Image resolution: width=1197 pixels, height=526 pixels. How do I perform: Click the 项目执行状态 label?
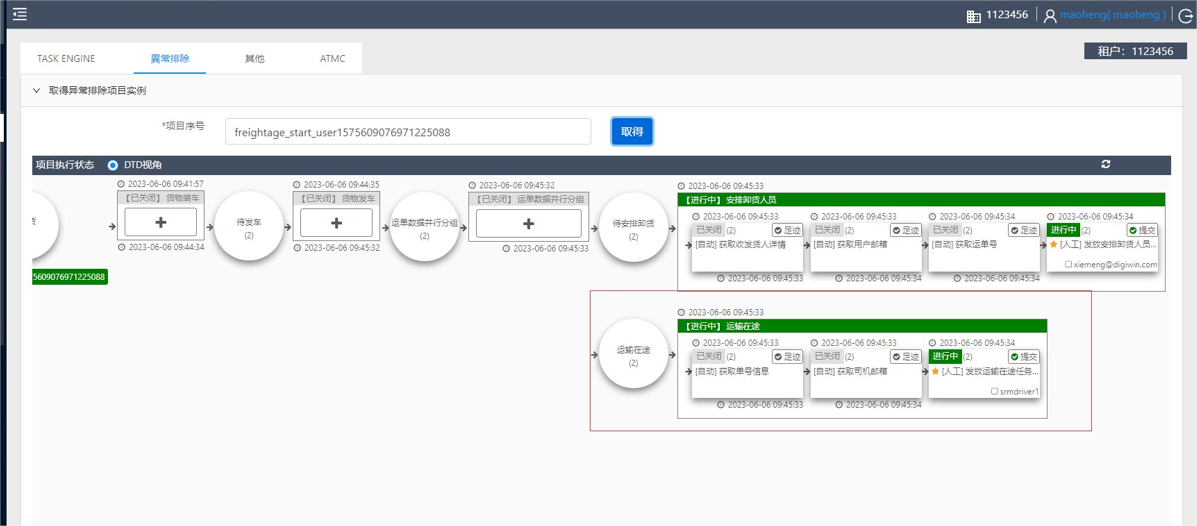pyautogui.click(x=65, y=165)
